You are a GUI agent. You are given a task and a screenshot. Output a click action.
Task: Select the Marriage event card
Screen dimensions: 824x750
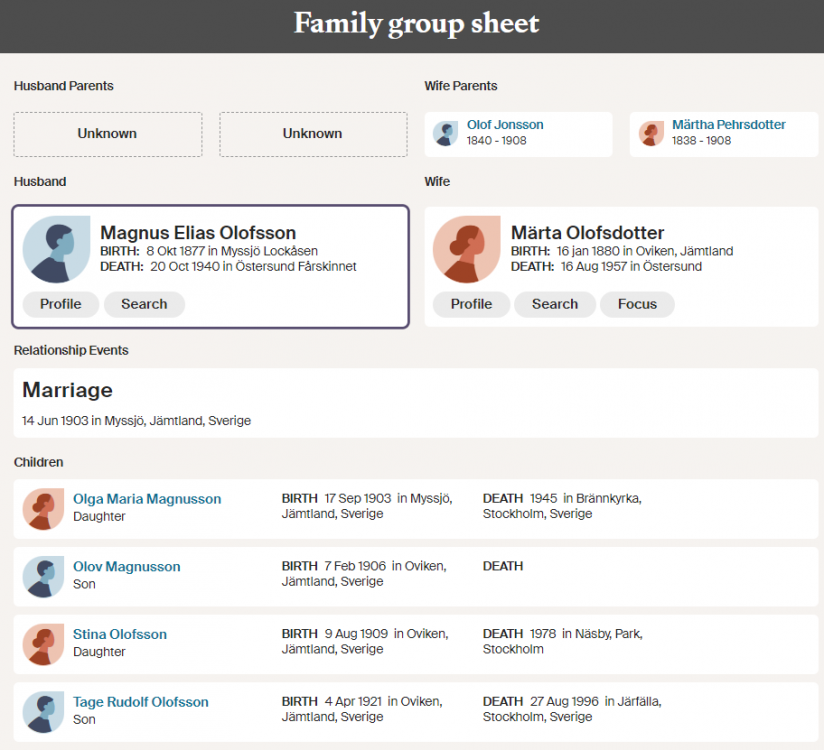coord(416,403)
